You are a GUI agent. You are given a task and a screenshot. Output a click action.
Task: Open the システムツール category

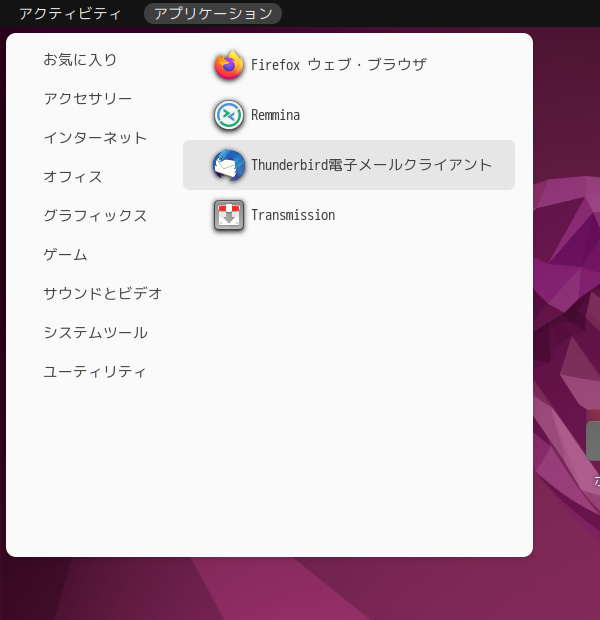(95, 333)
